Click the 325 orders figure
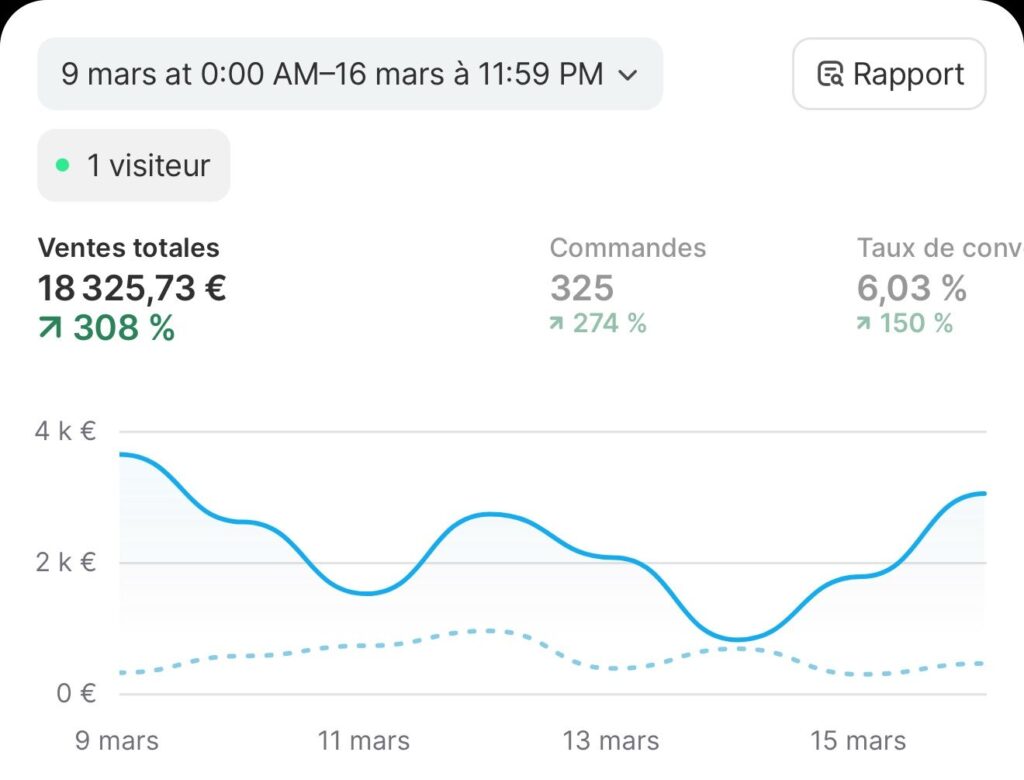1024x780 pixels. (582, 288)
